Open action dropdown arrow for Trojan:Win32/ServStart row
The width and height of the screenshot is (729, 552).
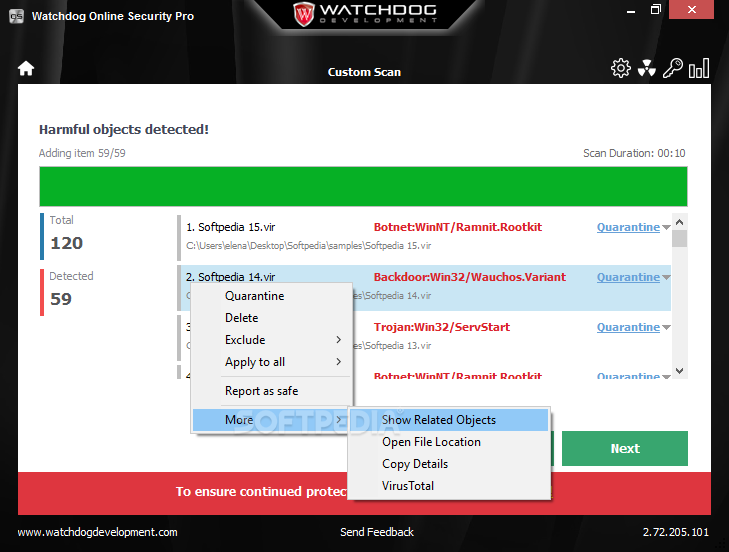666,328
